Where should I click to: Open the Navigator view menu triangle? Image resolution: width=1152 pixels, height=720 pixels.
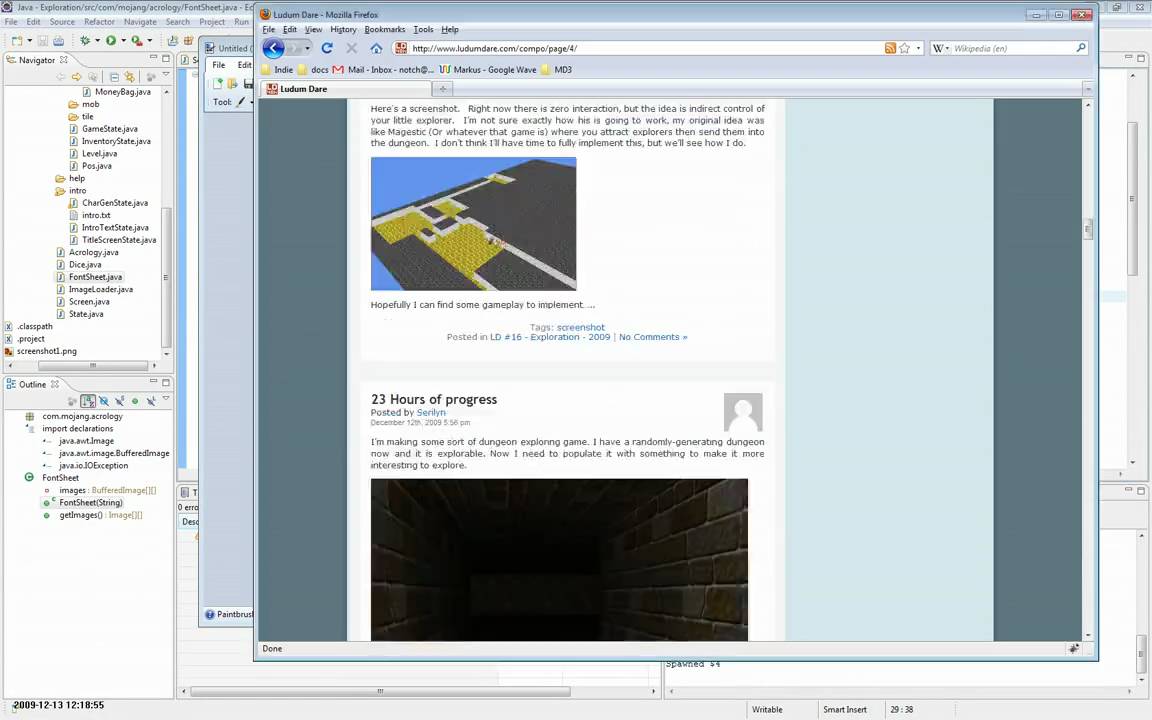tap(166, 76)
